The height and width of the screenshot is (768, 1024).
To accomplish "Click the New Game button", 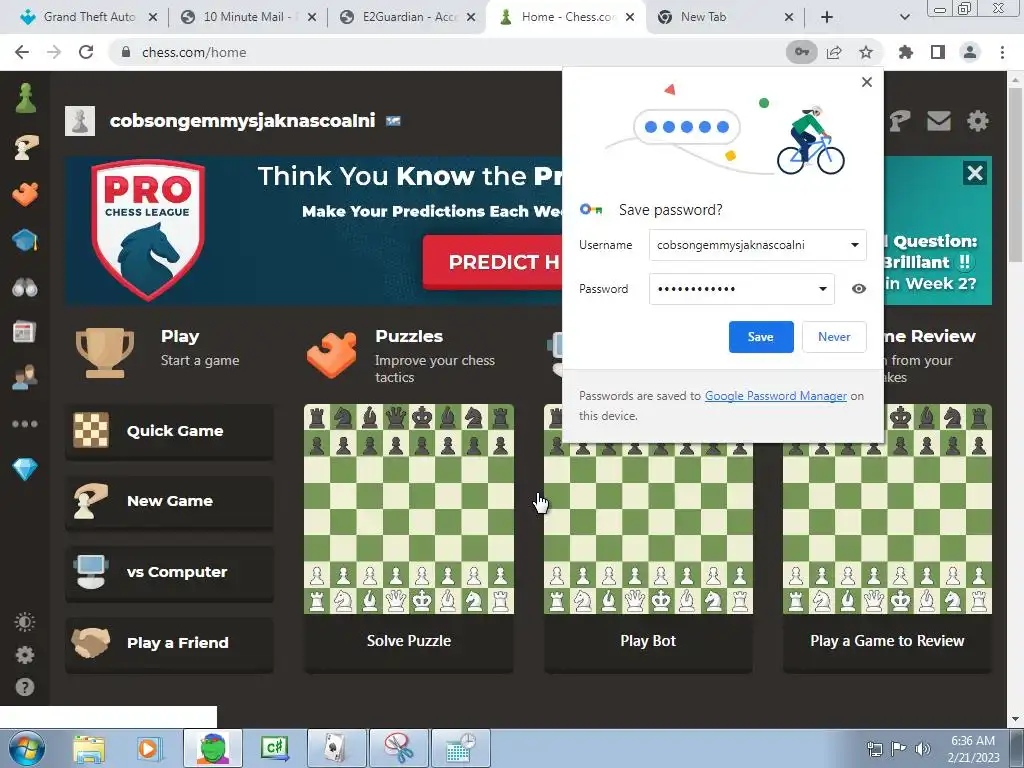I will click(169, 501).
